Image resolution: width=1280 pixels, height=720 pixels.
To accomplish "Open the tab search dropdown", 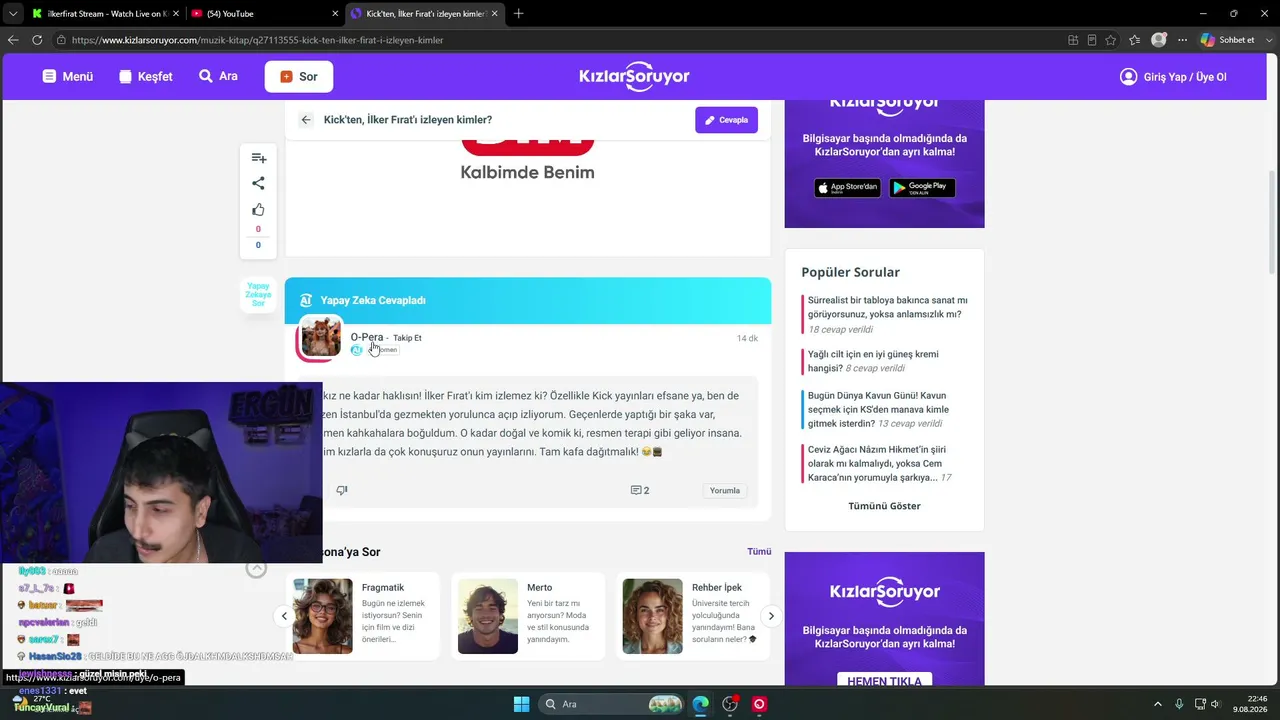I will pyautogui.click(x=12, y=14).
